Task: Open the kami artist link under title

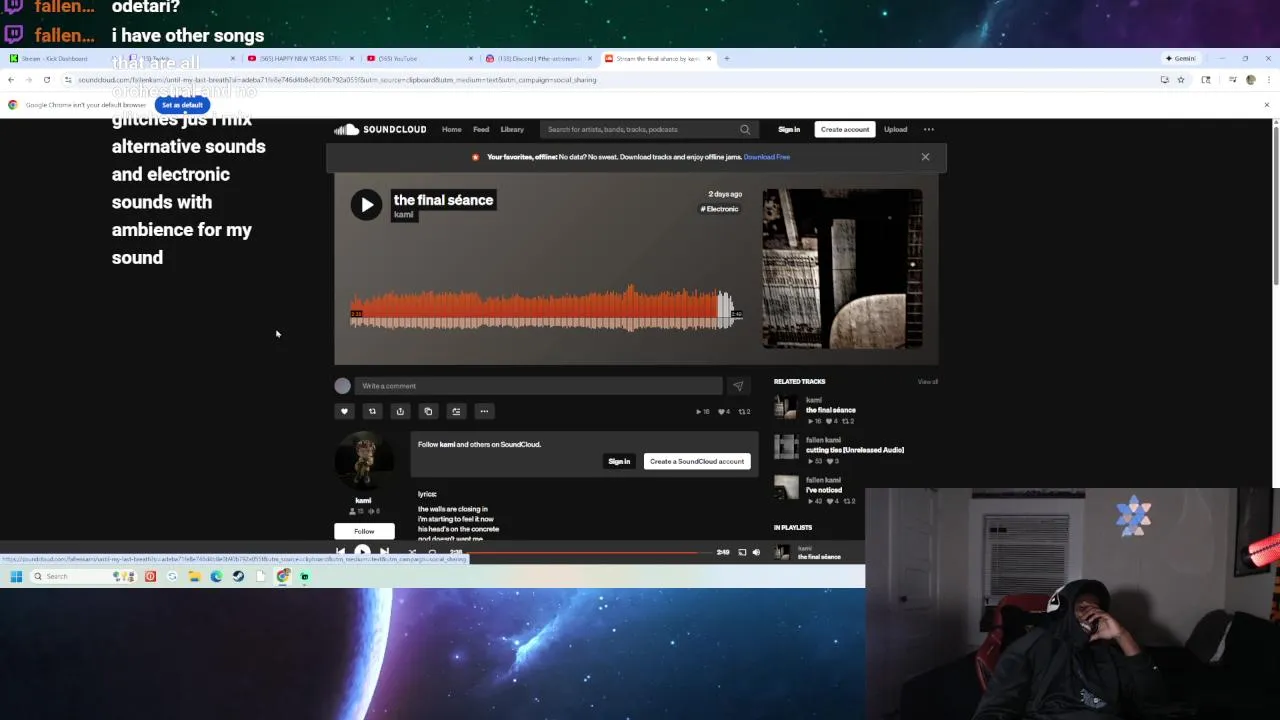Action: 404,215
